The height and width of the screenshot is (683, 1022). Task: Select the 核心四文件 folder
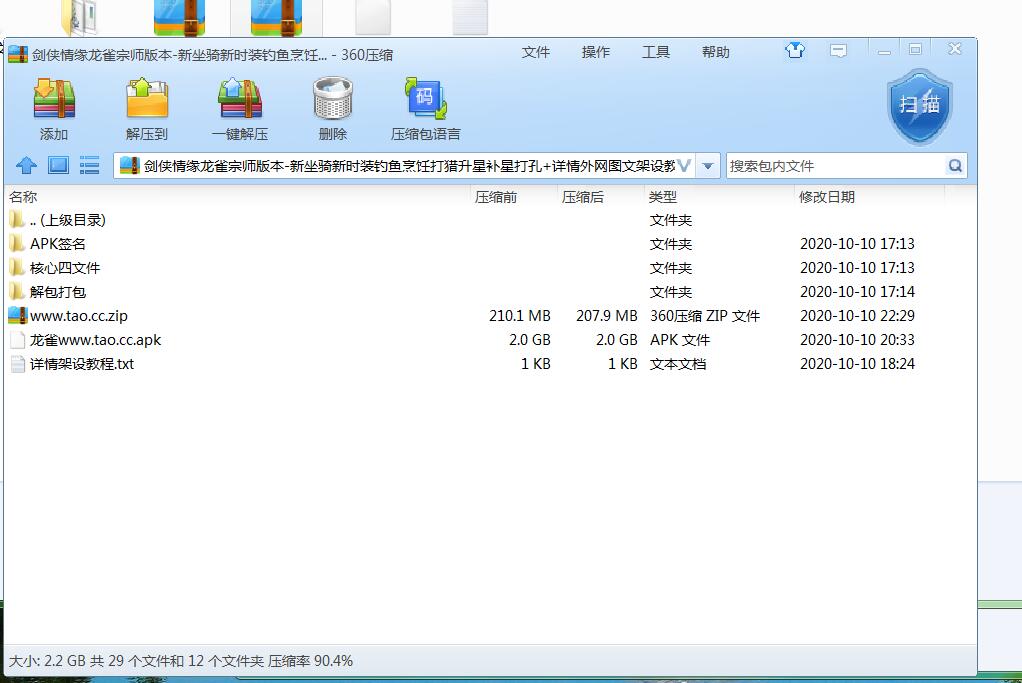[x=65, y=268]
